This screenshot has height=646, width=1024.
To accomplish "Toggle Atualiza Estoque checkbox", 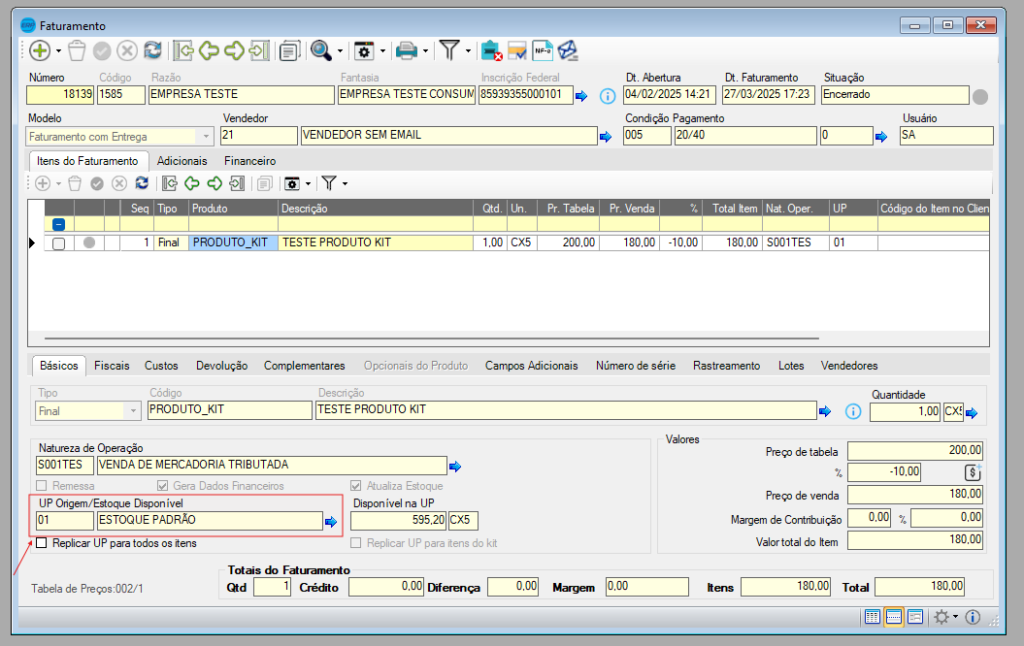I will 356,485.
